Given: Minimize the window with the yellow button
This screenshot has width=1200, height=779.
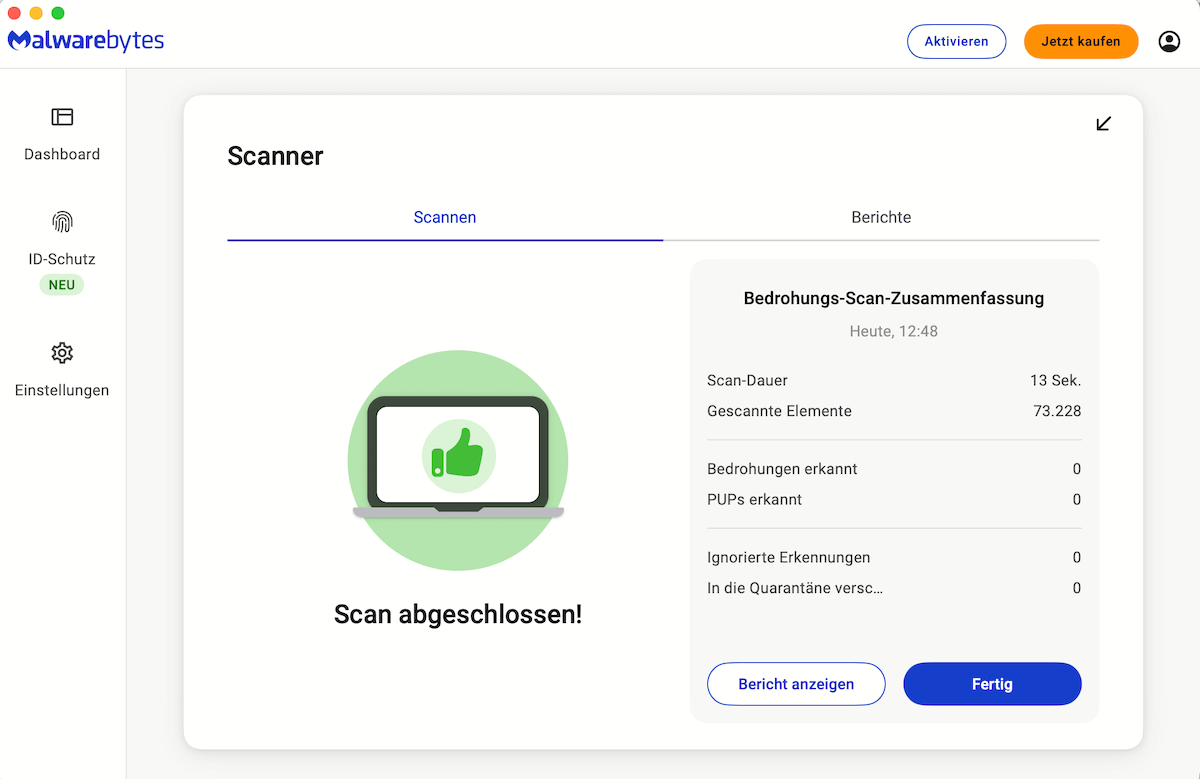Looking at the screenshot, I should (x=36, y=13).
